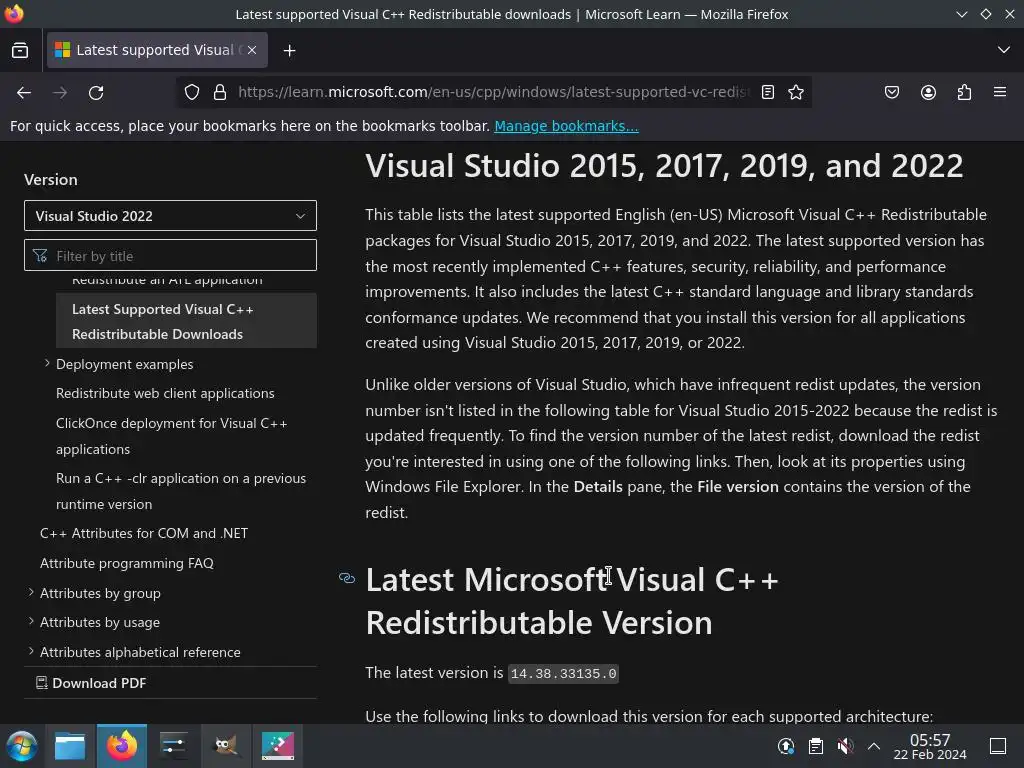This screenshot has width=1024, height=768.
Task: Open Attribute programming FAQ
Action: [x=127, y=563]
